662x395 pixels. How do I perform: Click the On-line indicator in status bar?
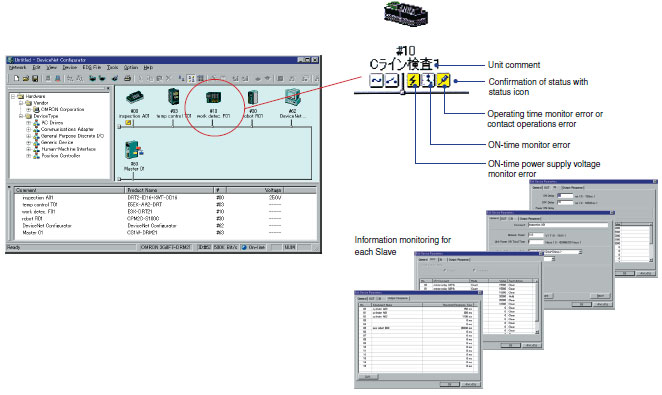(x=254, y=247)
